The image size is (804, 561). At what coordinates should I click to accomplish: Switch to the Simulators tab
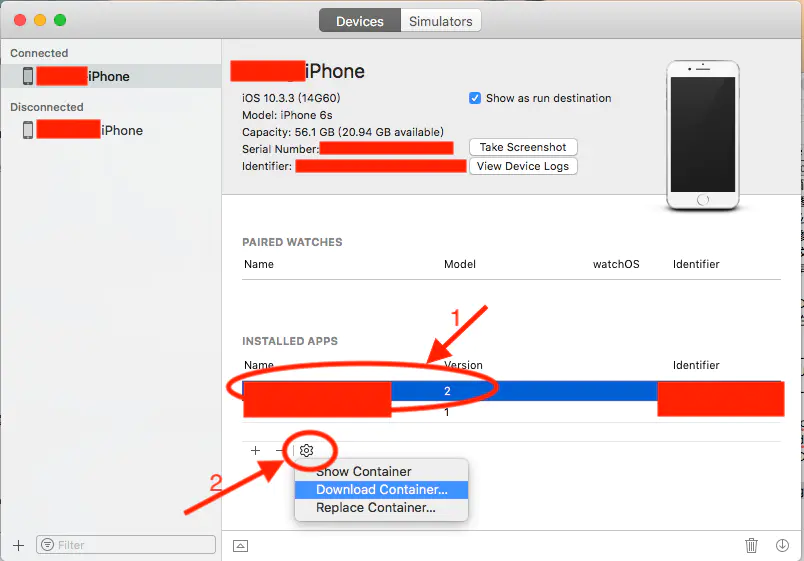coord(440,21)
